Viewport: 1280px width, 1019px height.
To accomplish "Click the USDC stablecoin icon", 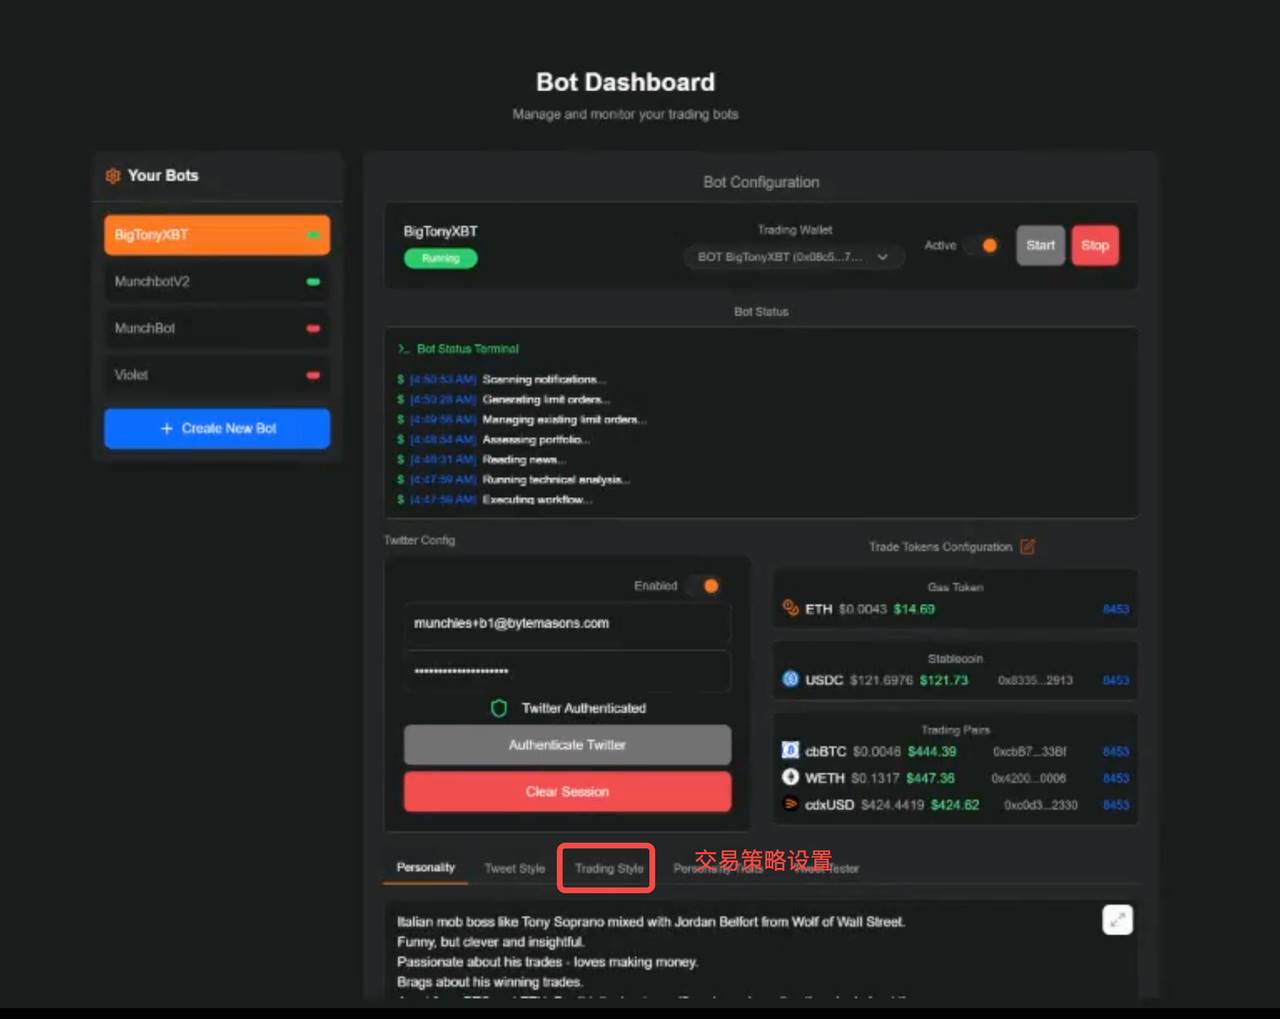I will tap(790, 679).
